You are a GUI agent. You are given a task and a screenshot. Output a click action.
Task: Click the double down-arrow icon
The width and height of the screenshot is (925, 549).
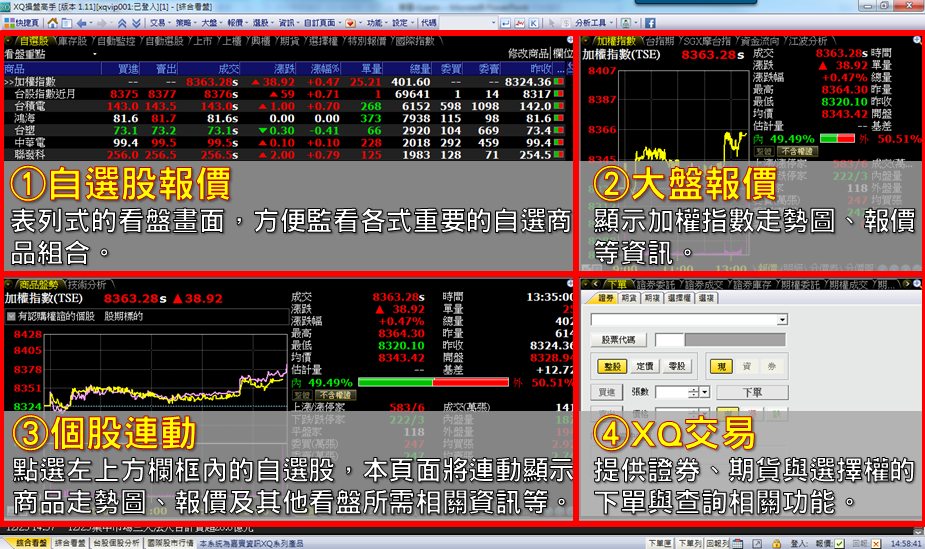click(x=136, y=23)
